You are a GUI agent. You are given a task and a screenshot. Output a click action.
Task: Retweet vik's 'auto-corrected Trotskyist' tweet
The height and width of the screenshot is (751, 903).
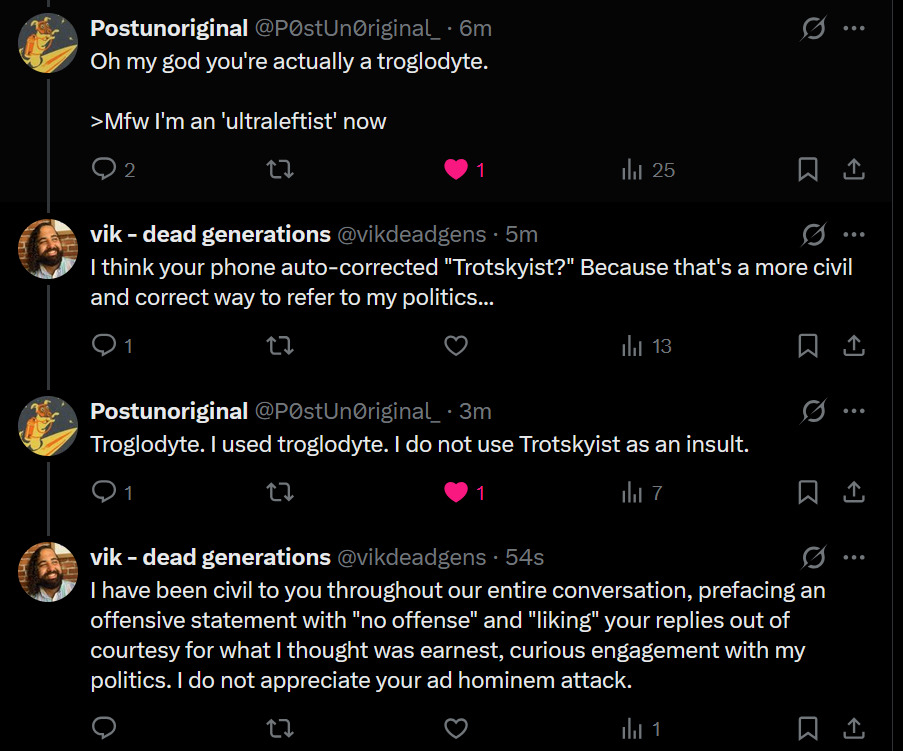click(281, 346)
